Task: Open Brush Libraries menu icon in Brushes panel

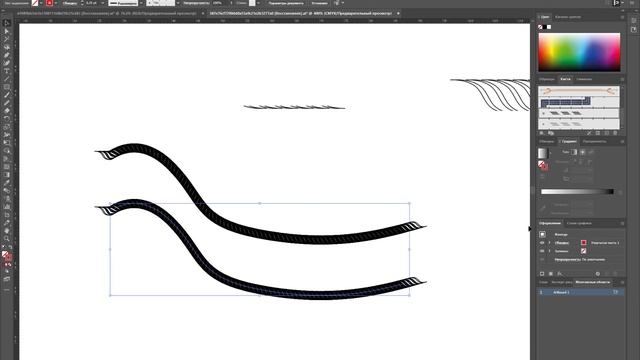Action: point(542,133)
